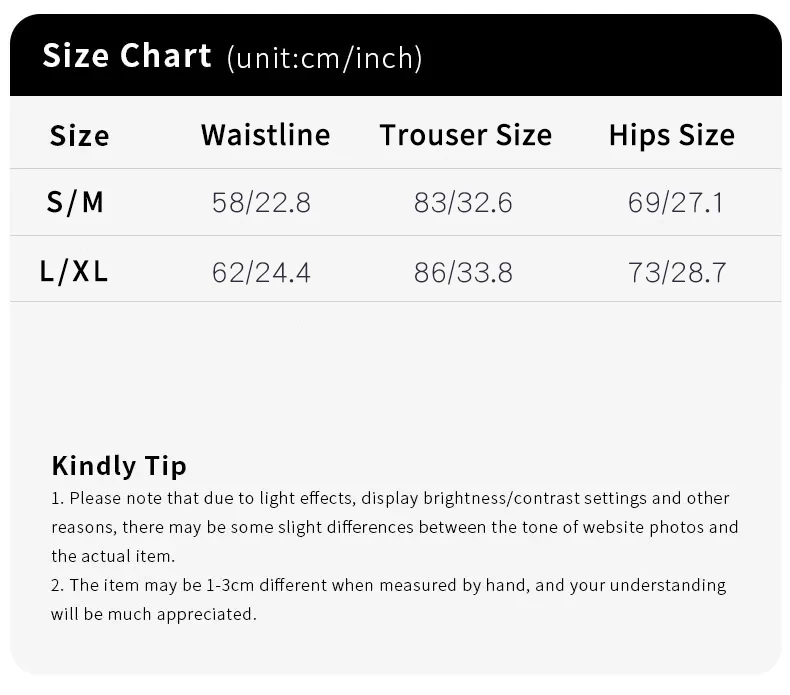This screenshot has width=790, height=695.
Task: Click the text "will be much appreciated."
Action: coord(154,614)
